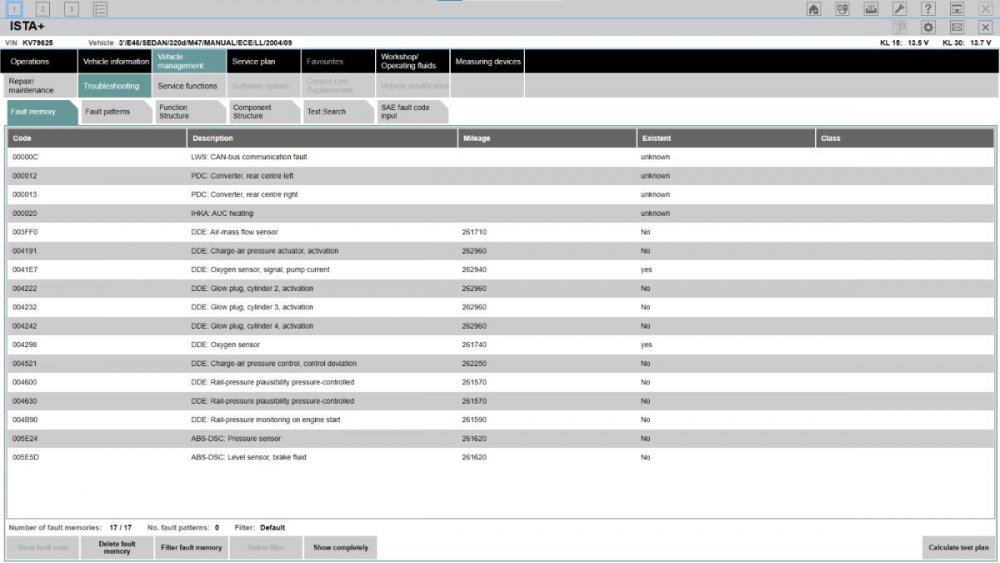Open the gear settings icon

pyautogui.click(x=928, y=27)
